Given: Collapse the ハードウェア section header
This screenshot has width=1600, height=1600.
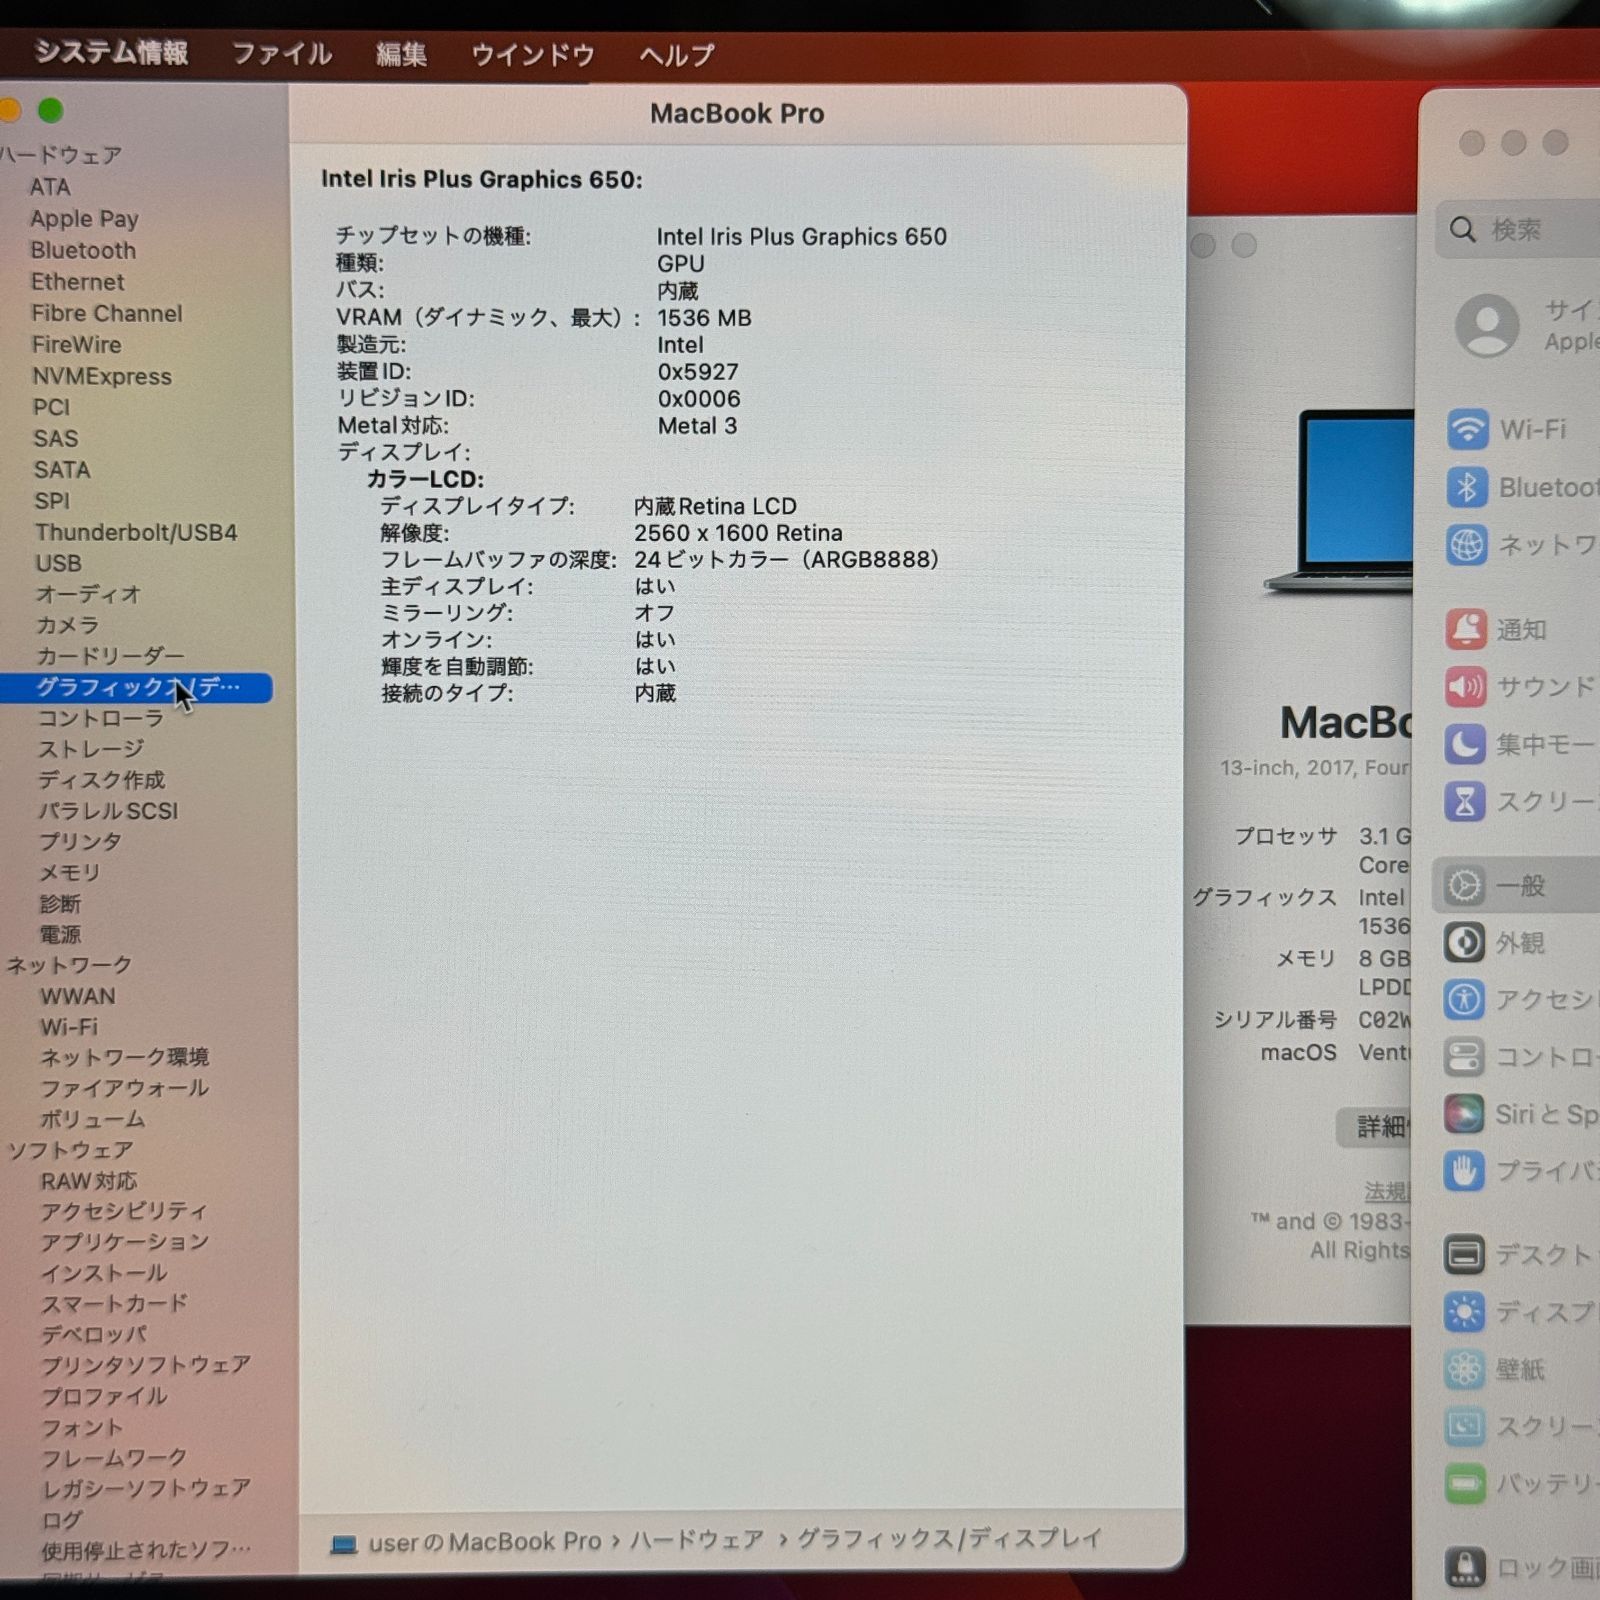Looking at the screenshot, I should (x=60, y=155).
